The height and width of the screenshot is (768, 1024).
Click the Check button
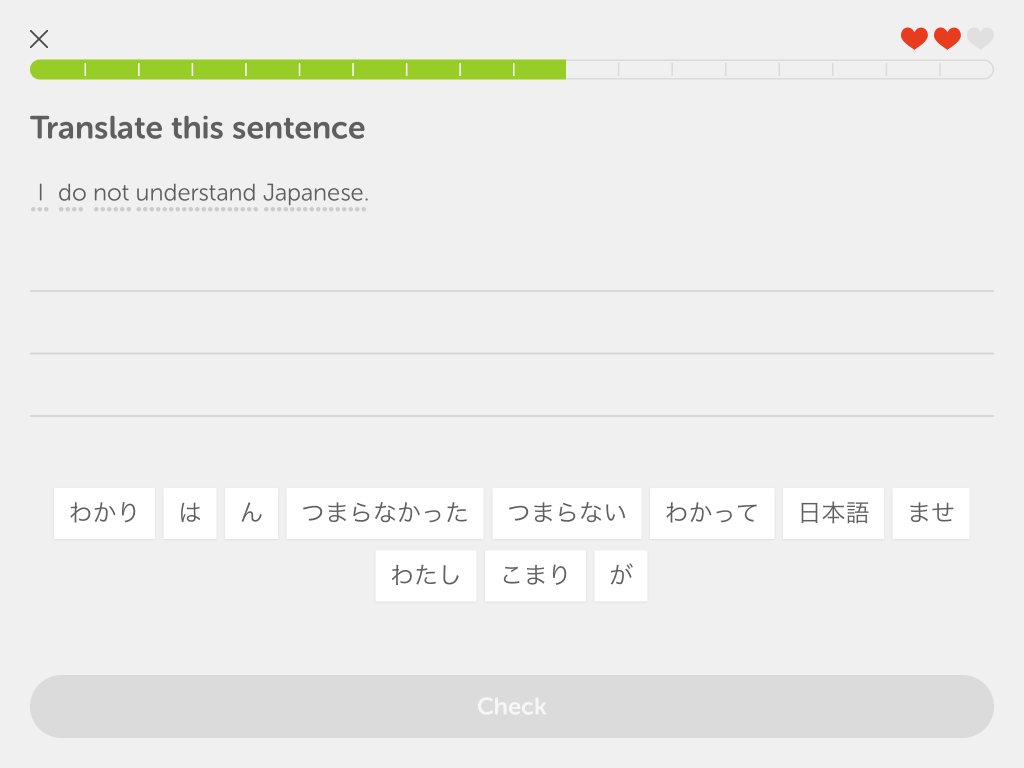tap(512, 707)
